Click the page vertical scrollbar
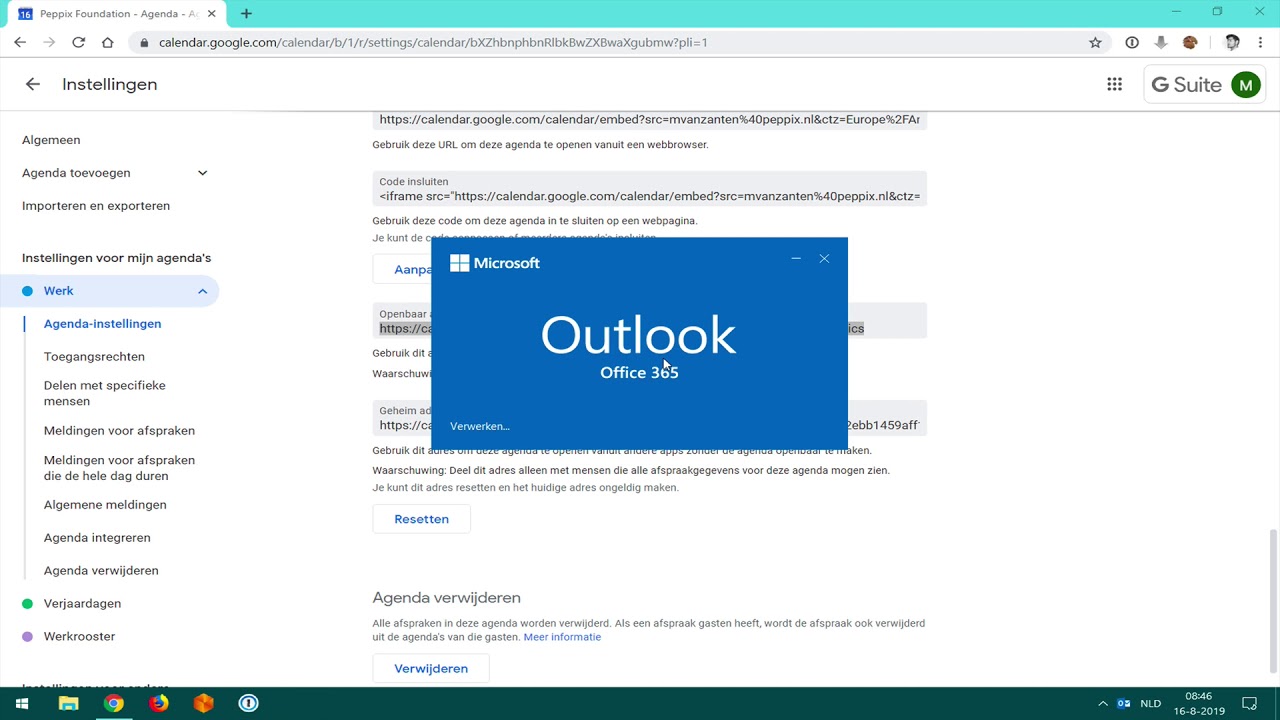This screenshot has height=720, width=1280. click(x=1273, y=600)
